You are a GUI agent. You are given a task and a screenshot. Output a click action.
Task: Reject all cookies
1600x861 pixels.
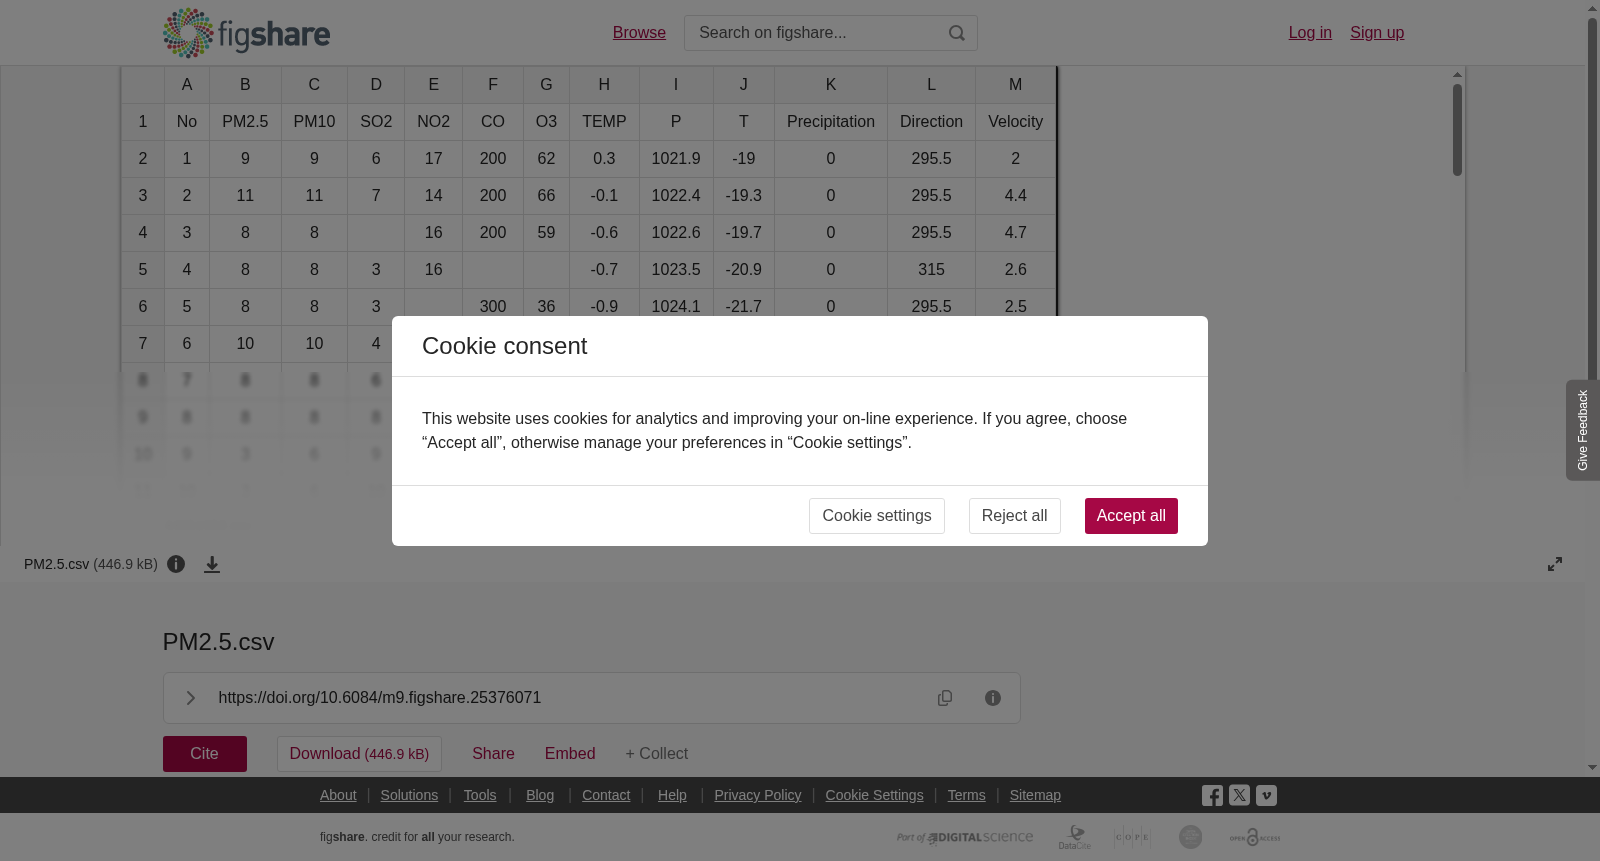(x=1014, y=516)
